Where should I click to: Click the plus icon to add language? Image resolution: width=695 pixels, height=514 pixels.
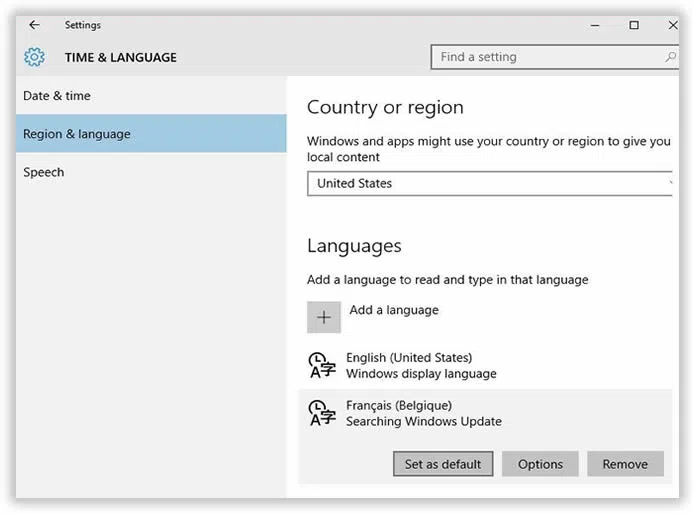[324, 317]
